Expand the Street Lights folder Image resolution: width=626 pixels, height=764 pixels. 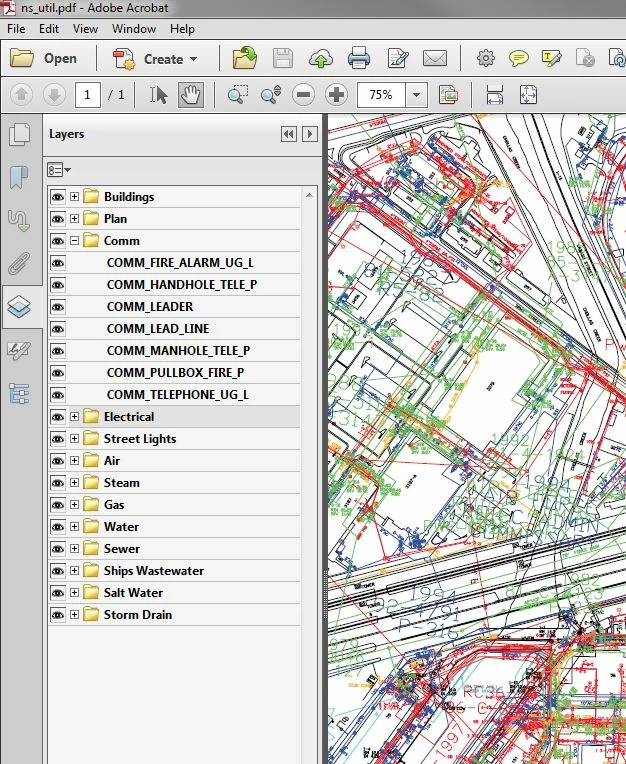click(x=74, y=439)
